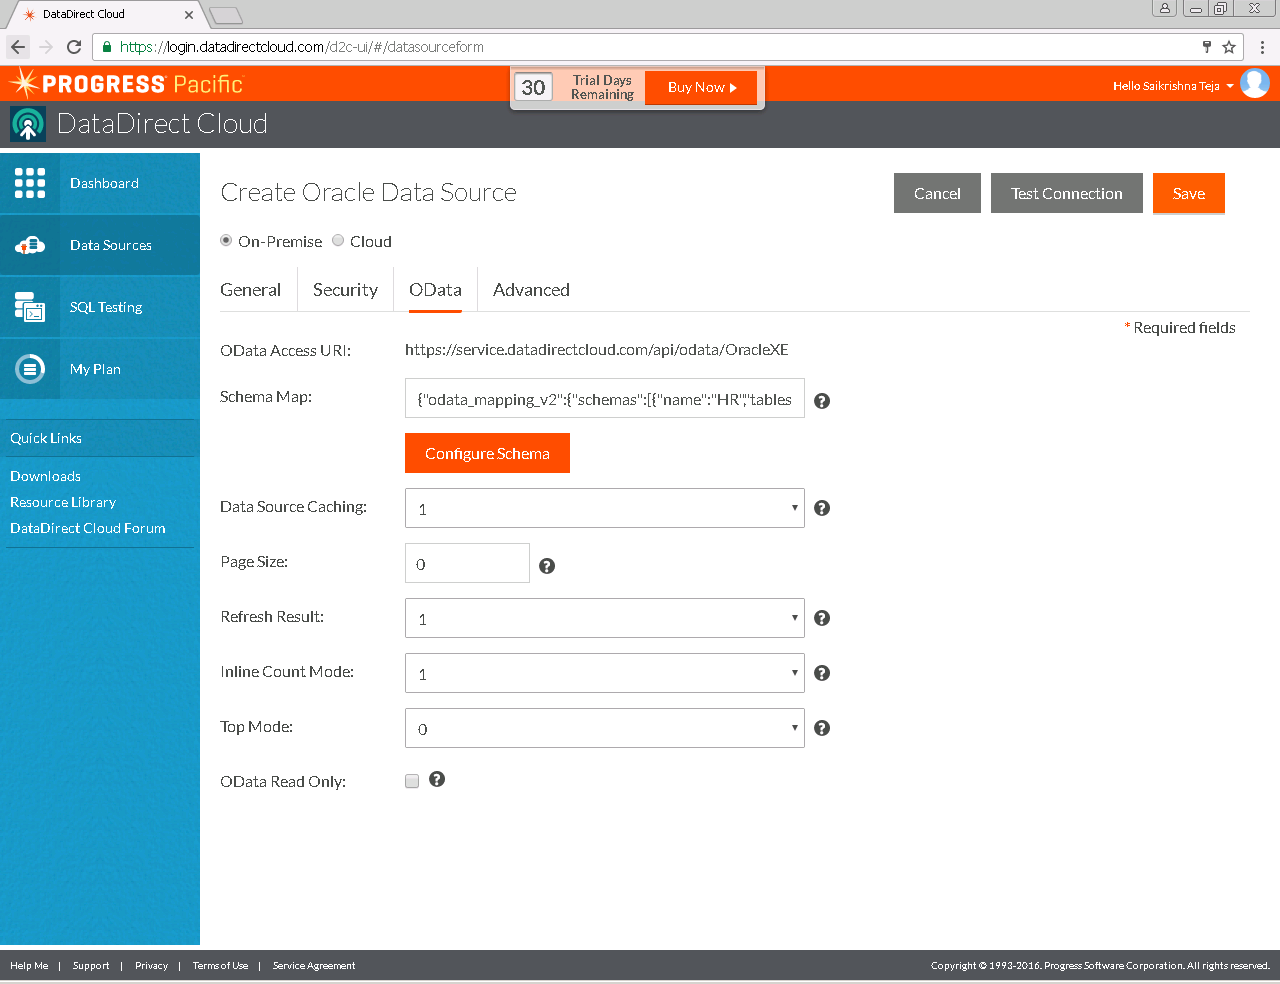The width and height of the screenshot is (1280, 984).
Task: Click the user avatar icon
Action: coord(1255,83)
